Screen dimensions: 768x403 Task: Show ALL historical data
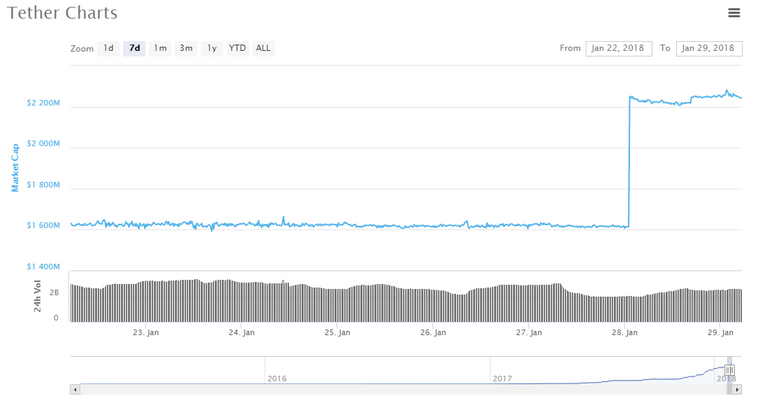pos(264,48)
